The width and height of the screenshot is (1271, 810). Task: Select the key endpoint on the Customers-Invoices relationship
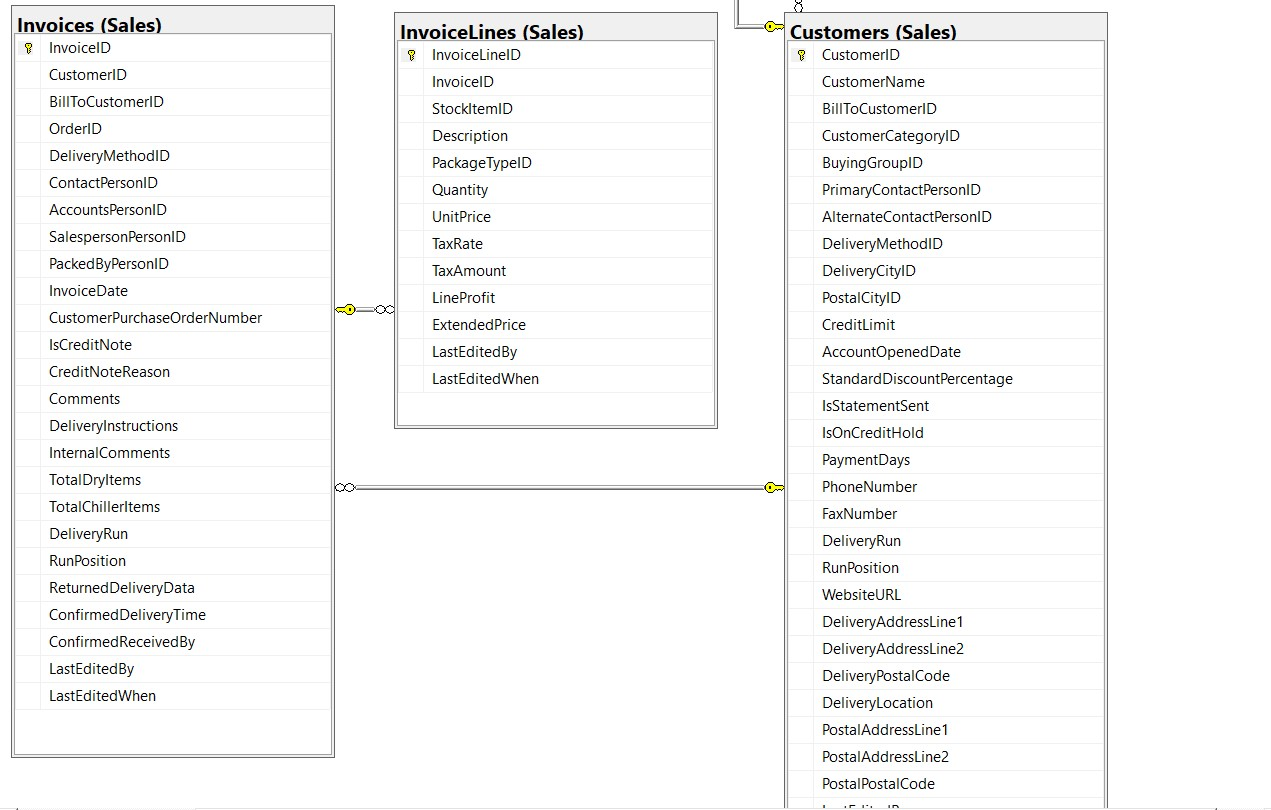tap(771, 487)
